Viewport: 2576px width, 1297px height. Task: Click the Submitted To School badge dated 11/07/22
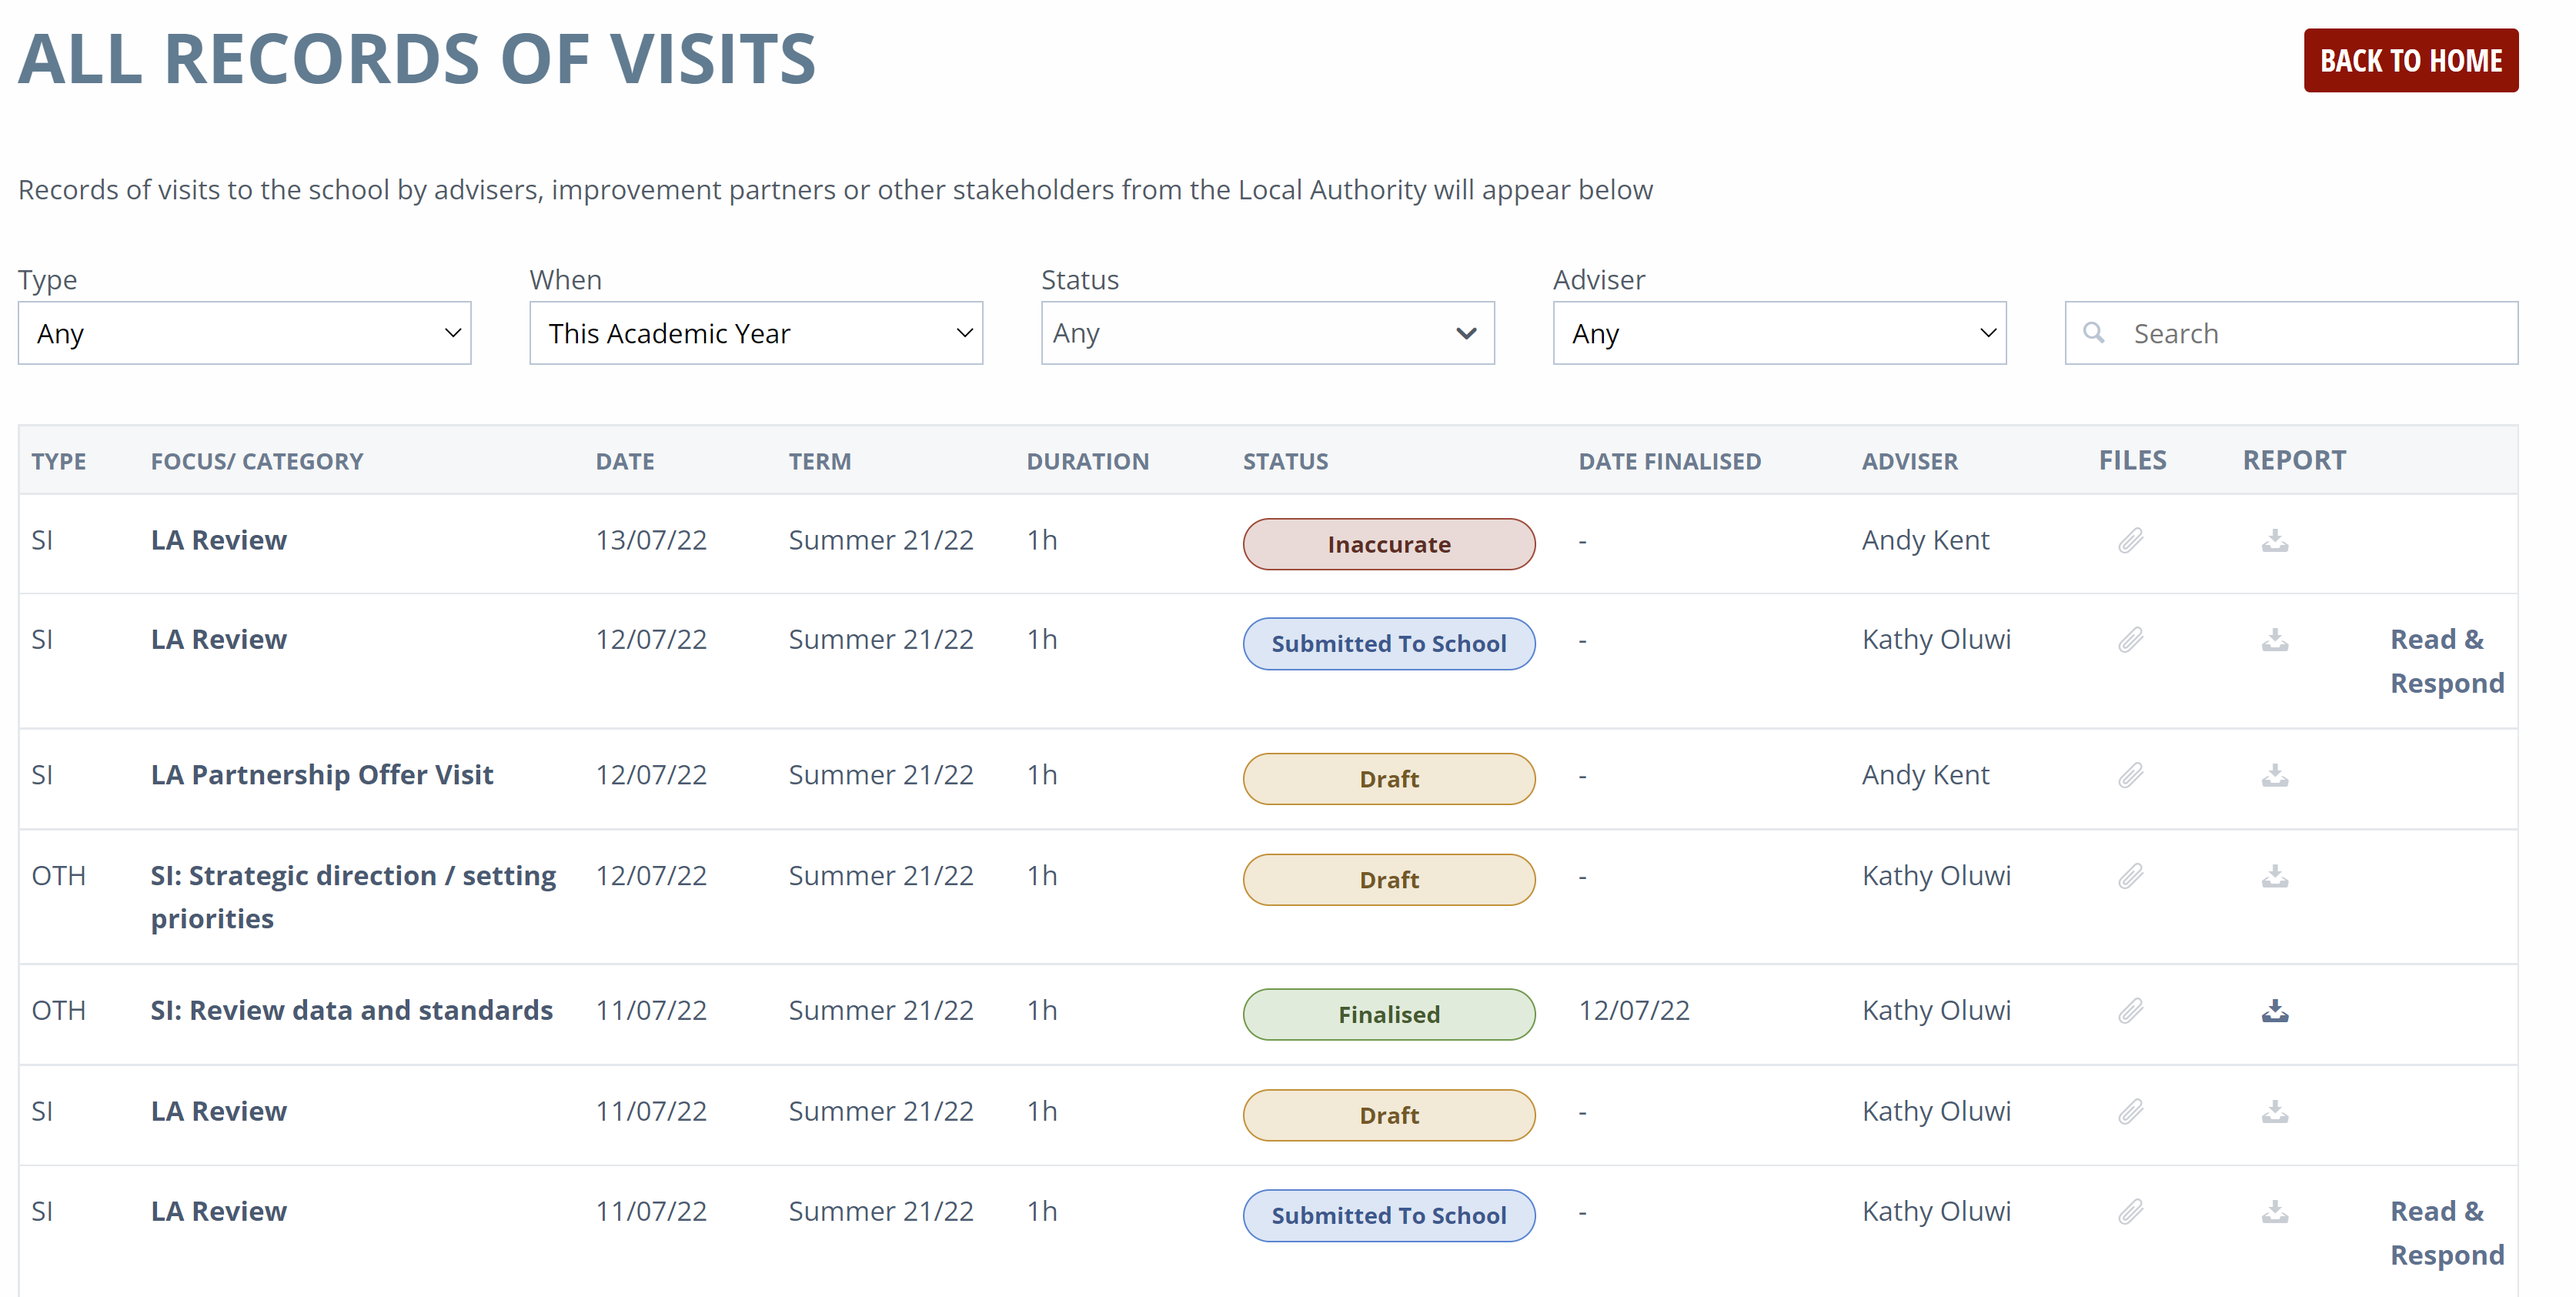click(x=1388, y=1215)
